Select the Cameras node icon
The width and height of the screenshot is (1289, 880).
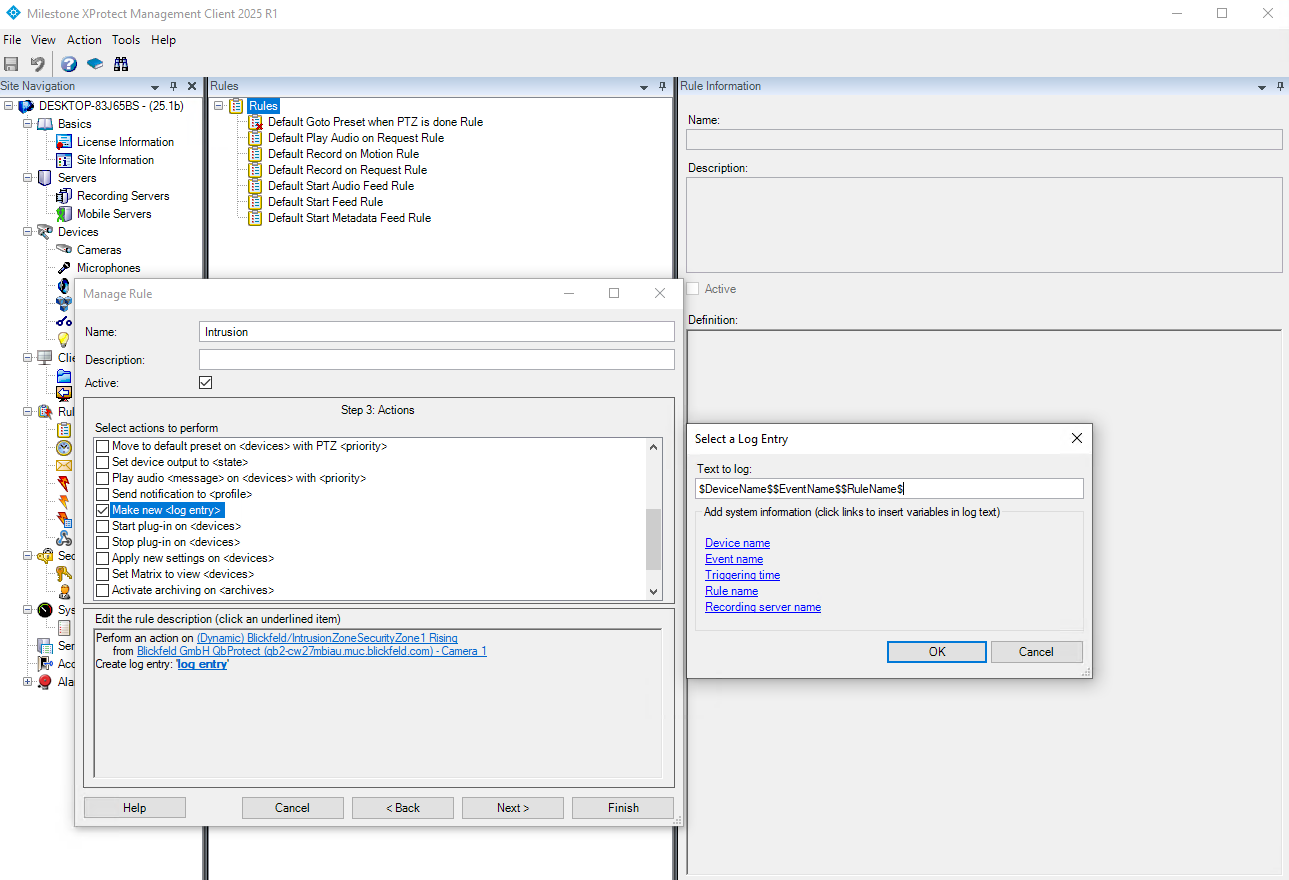click(x=64, y=250)
